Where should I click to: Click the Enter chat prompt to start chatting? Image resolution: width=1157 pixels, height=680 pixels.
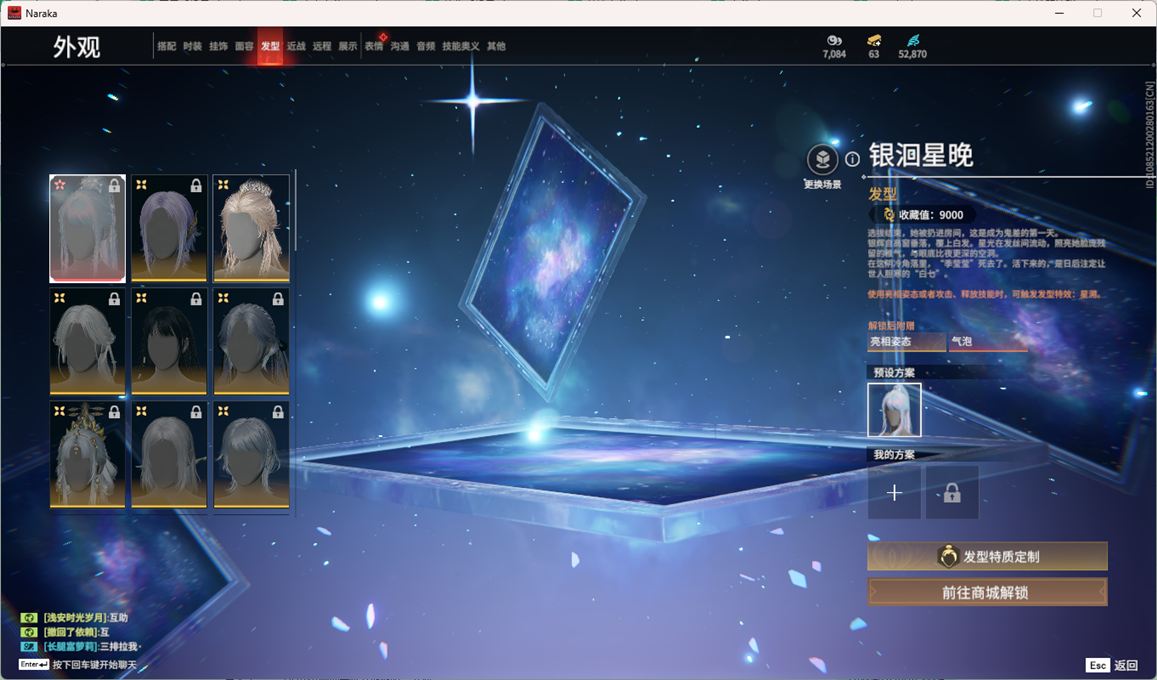(x=79, y=665)
